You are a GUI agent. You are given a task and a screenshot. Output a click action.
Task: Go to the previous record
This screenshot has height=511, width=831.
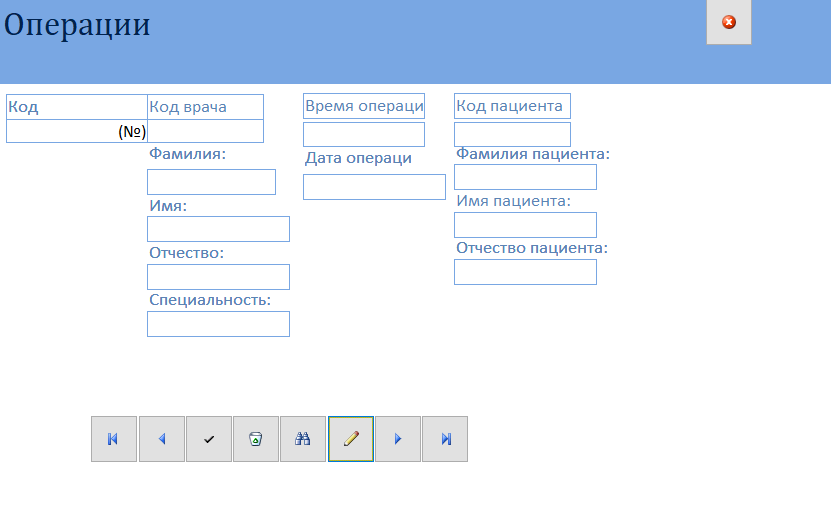coord(162,439)
